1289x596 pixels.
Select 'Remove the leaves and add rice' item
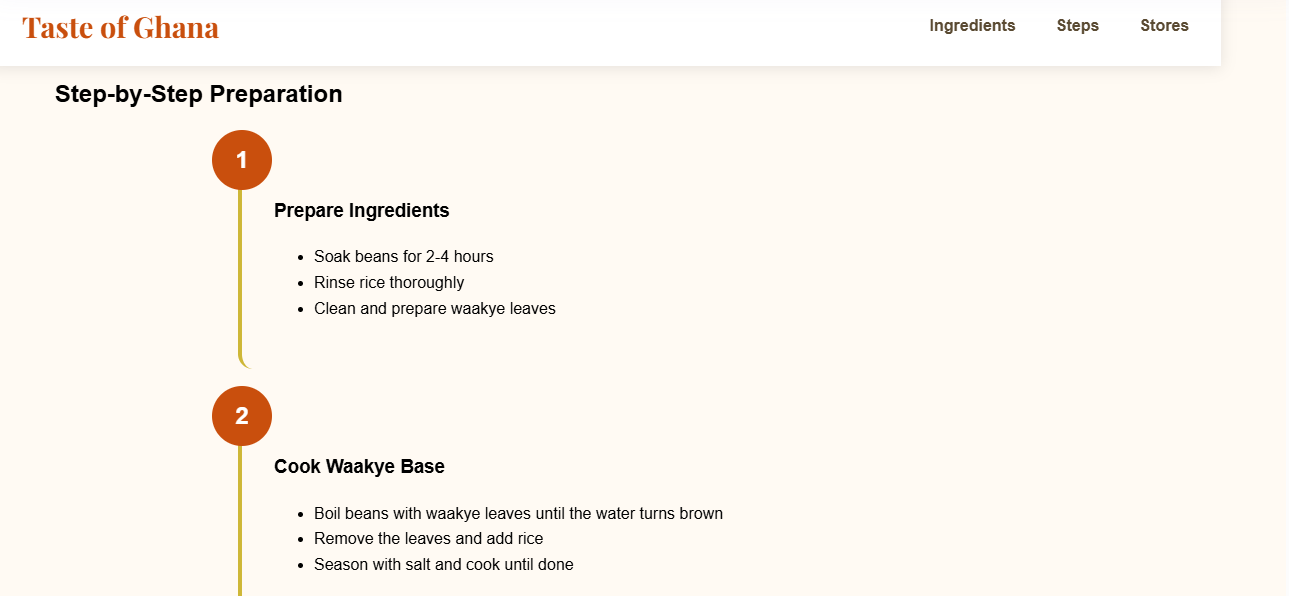[428, 538]
